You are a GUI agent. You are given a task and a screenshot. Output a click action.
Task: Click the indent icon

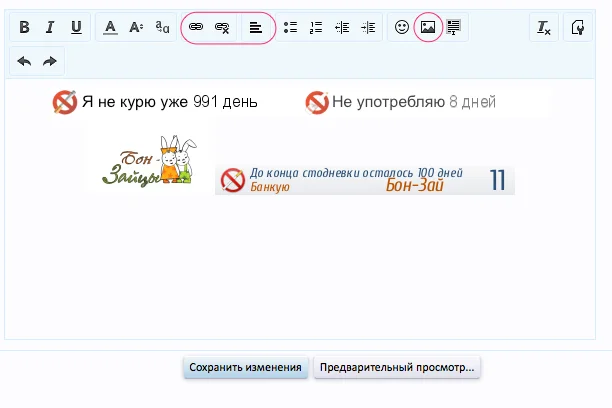(x=368, y=28)
